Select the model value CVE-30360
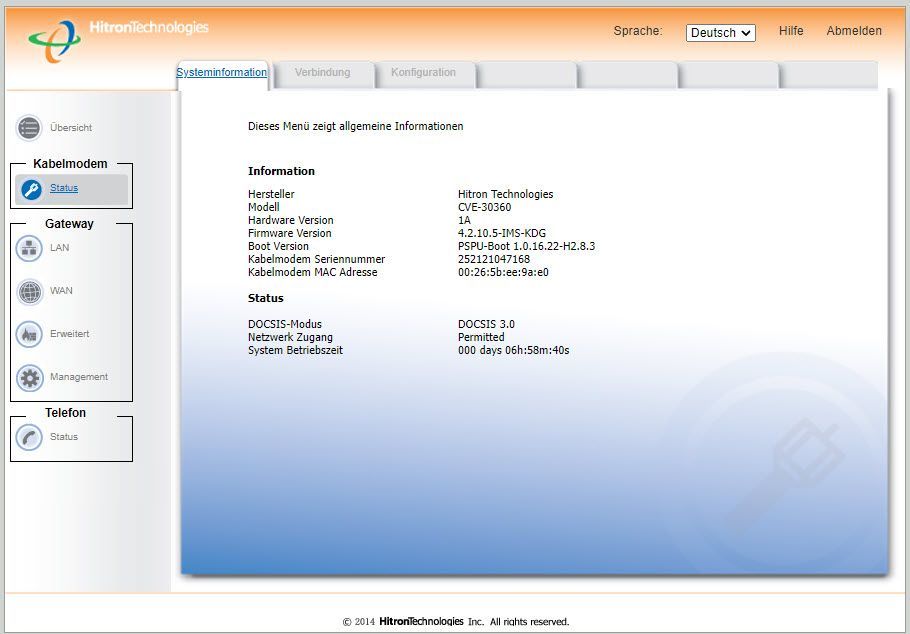This screenshot has width=910, height=634. [485, 207]
